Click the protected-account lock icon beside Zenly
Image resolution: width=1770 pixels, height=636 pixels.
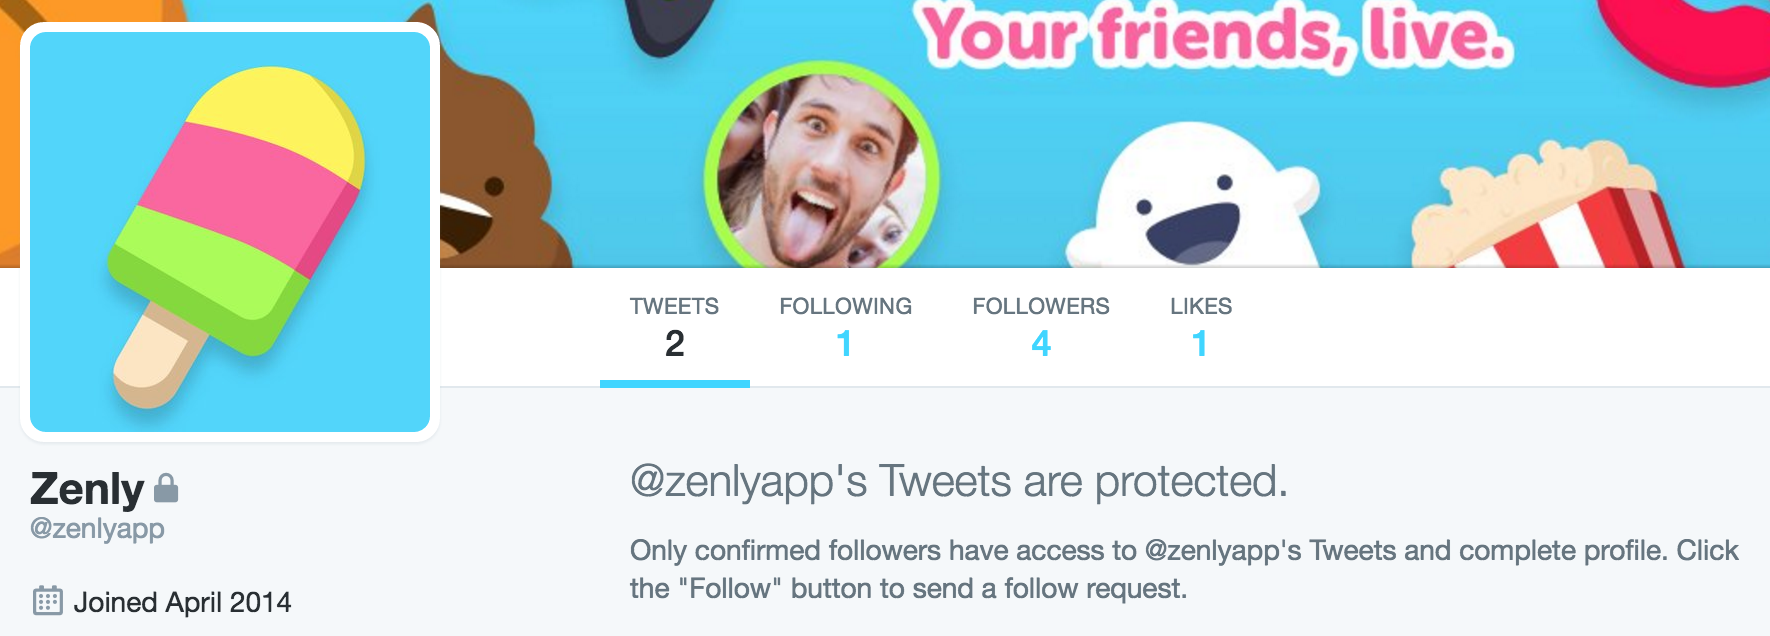tap(166, 488)
